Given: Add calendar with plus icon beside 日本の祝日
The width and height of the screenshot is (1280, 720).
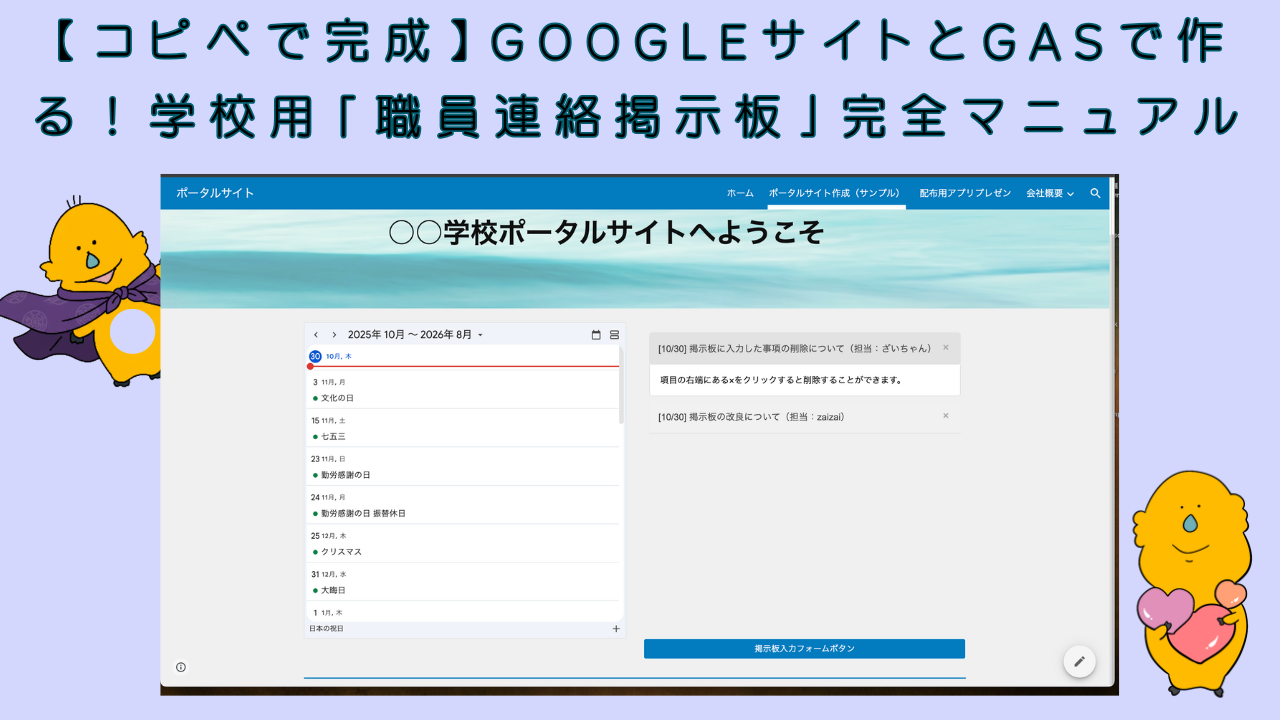Looking at the screenshot, I should (x=615, y=629).
